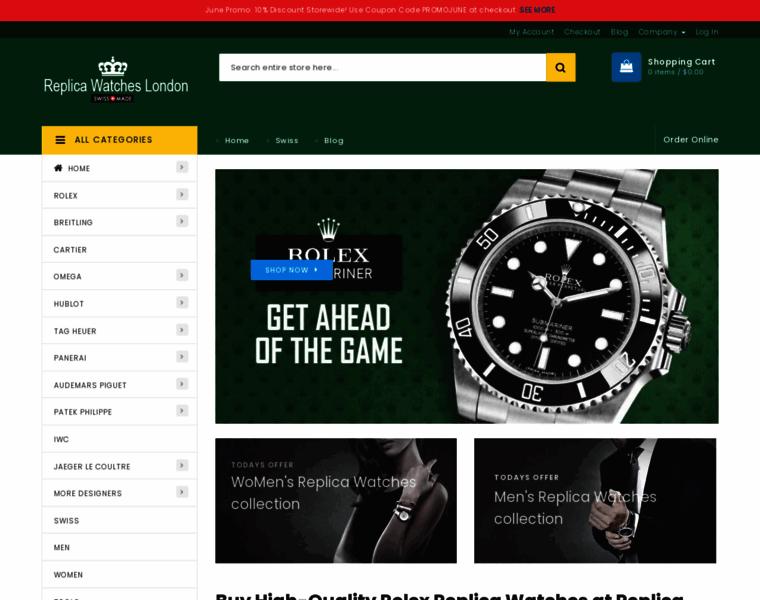The image size is (760, 600).
Task: Expand the Hublot submenu arrow
Action: 182,302
